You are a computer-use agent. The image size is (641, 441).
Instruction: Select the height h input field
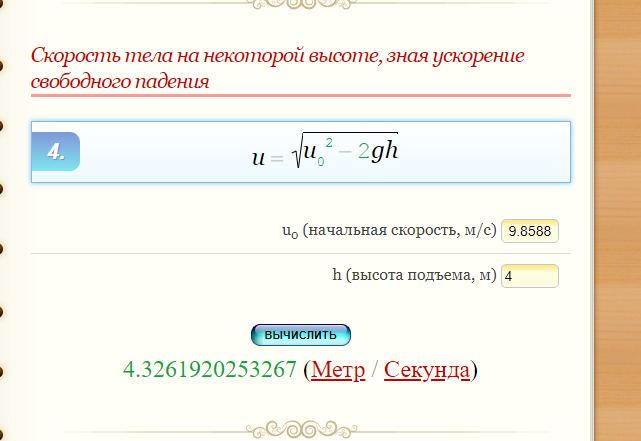tap(530, 276)
